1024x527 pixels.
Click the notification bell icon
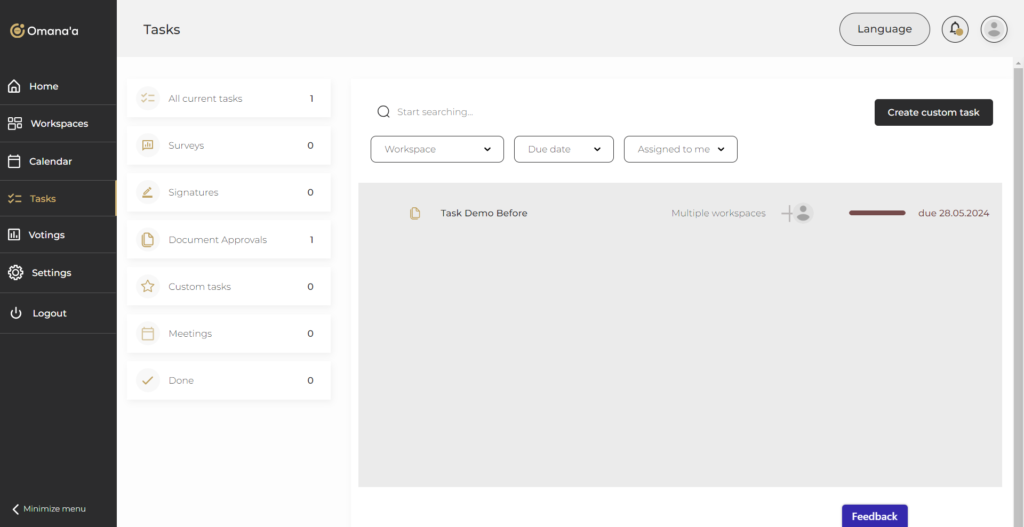tap(955, 29)
